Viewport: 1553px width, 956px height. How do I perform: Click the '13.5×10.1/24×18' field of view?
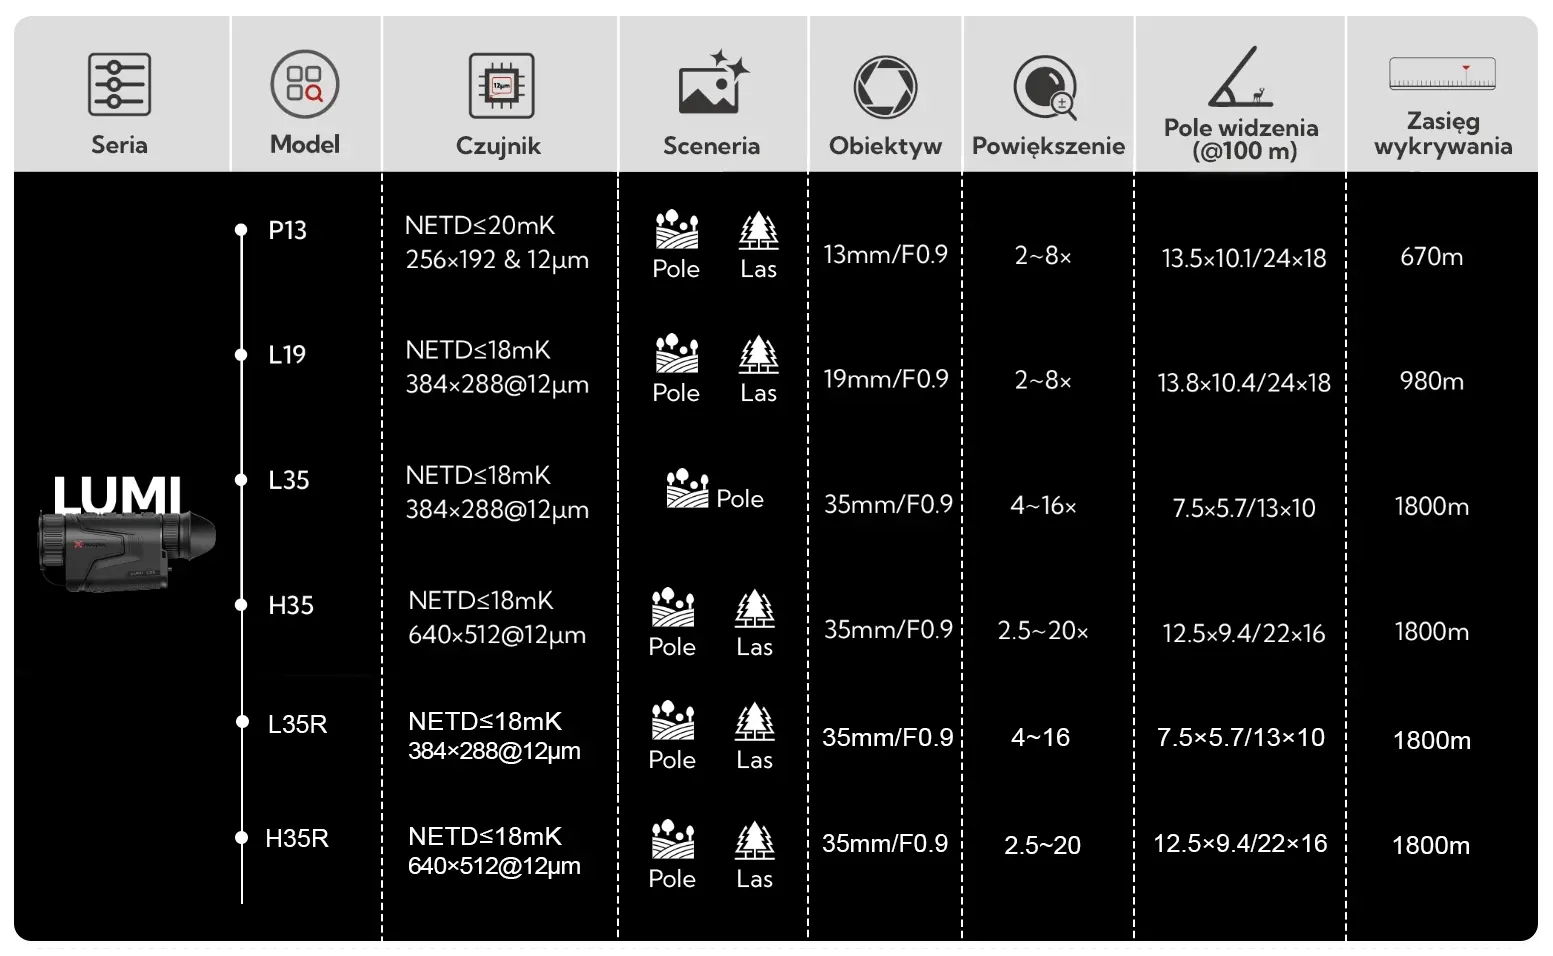tap(1244, 259)
